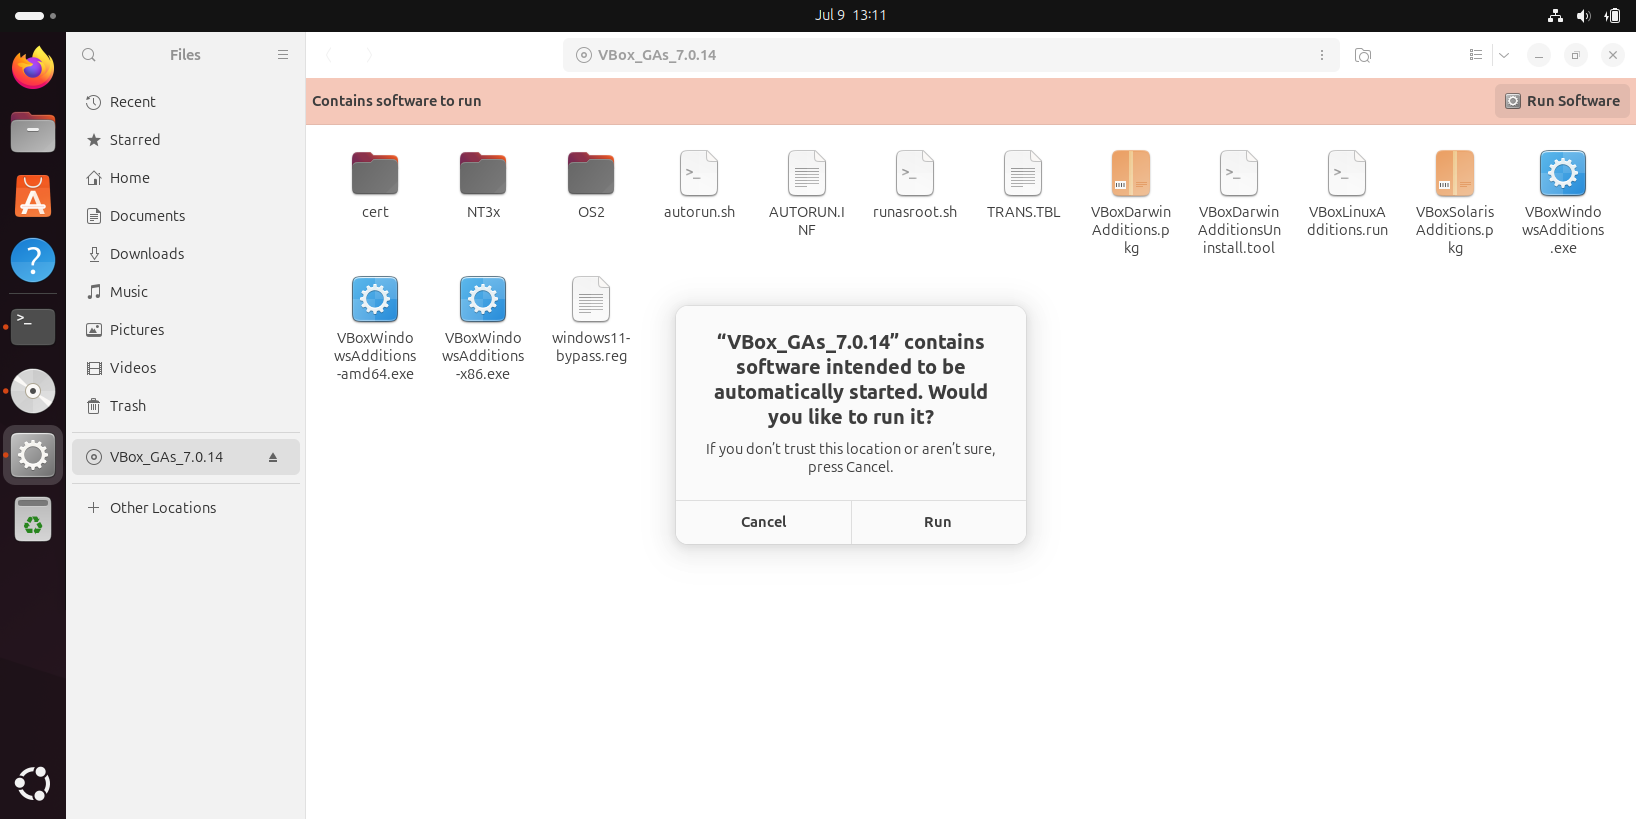Launch Ubuntu Software from the dock
Viewport: 1636px width, 819px height.
pos(33,196)
